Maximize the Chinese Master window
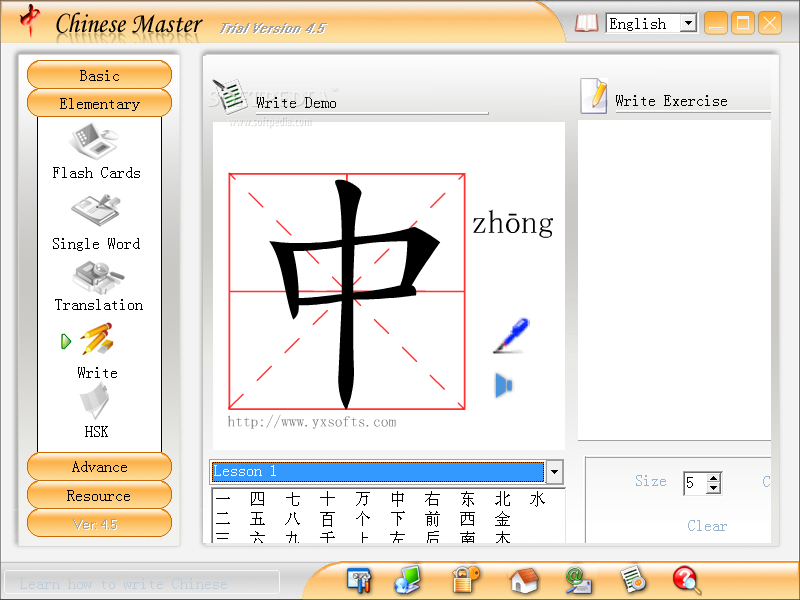Viewport: 800px width, 600px height. (x=743, y=23)
